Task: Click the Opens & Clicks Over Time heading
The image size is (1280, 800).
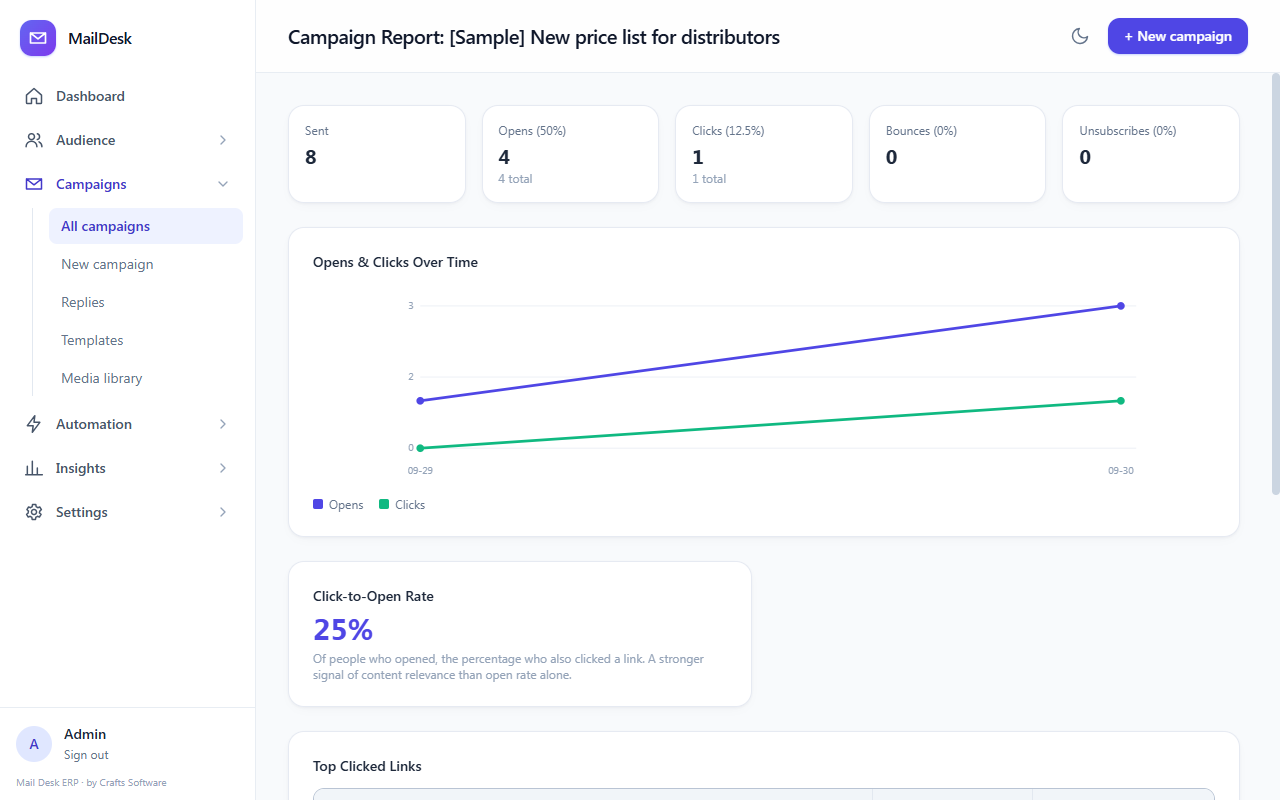Action: [x=395, y=262]
